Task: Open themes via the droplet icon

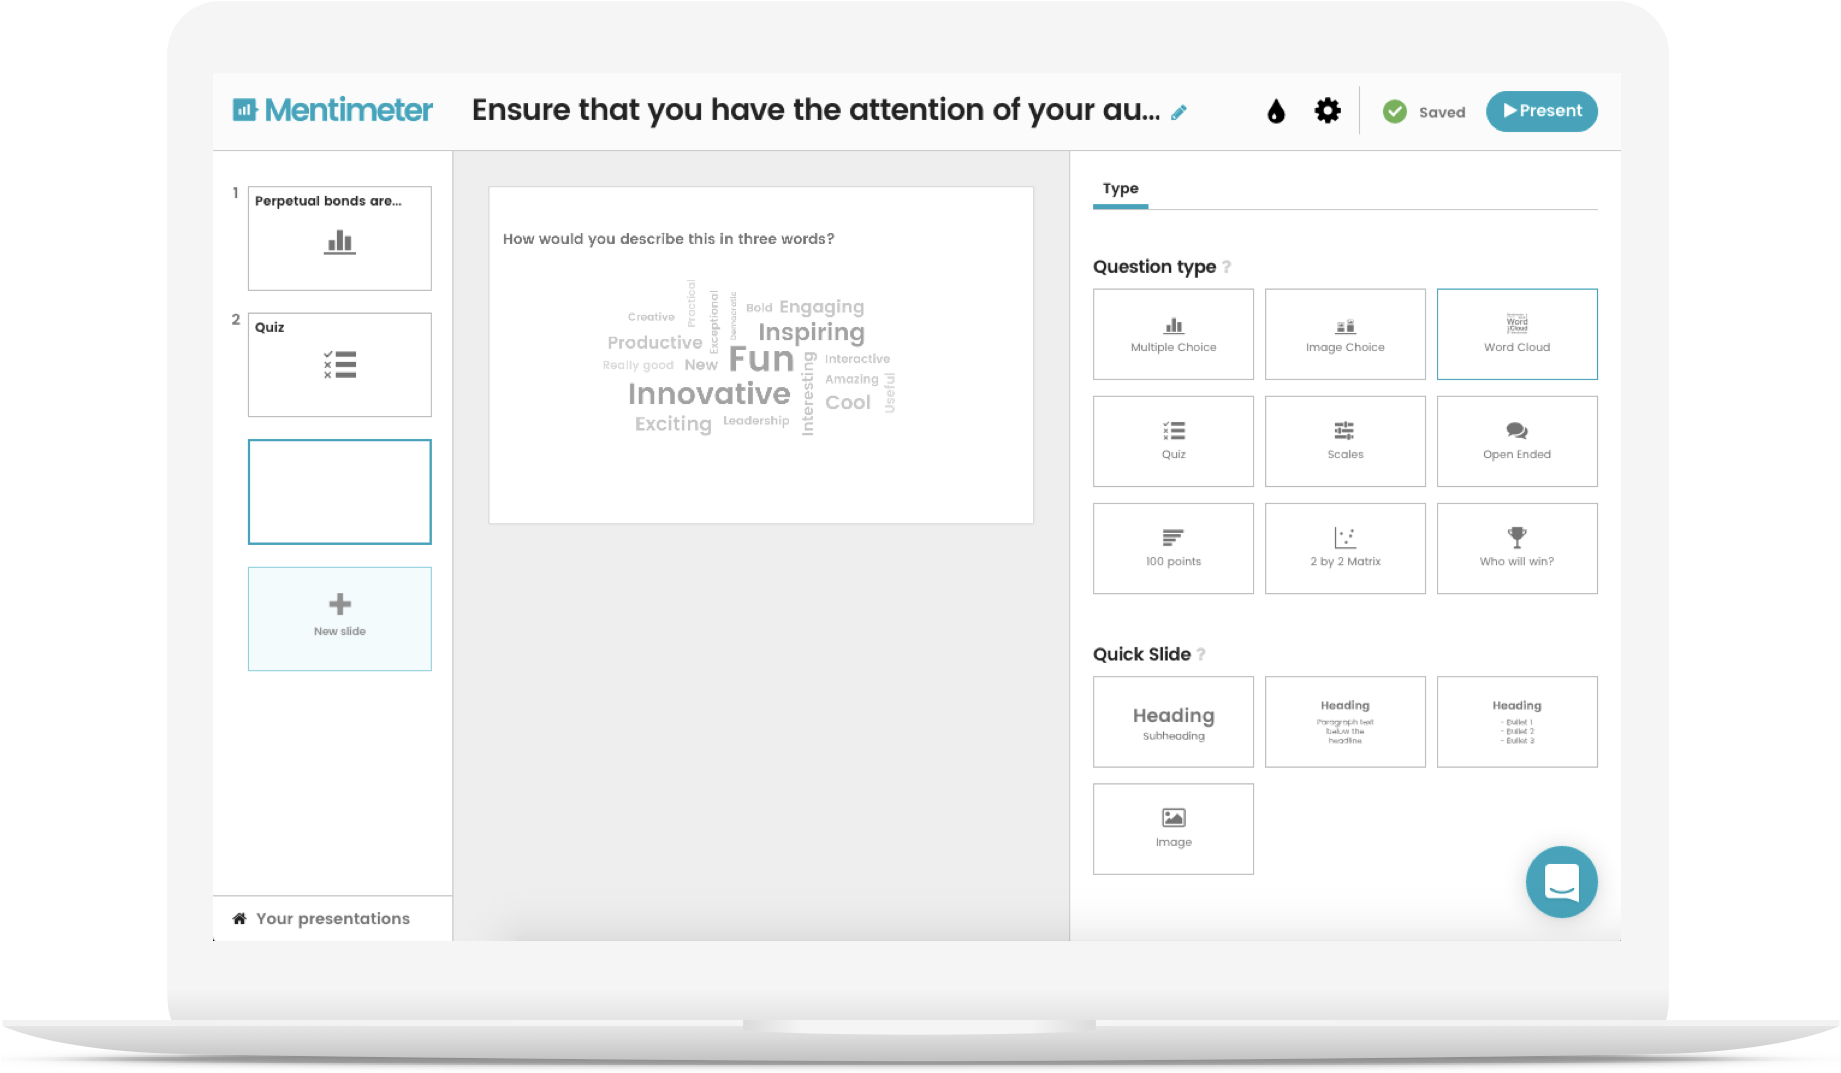Action: pos(1275,112)
